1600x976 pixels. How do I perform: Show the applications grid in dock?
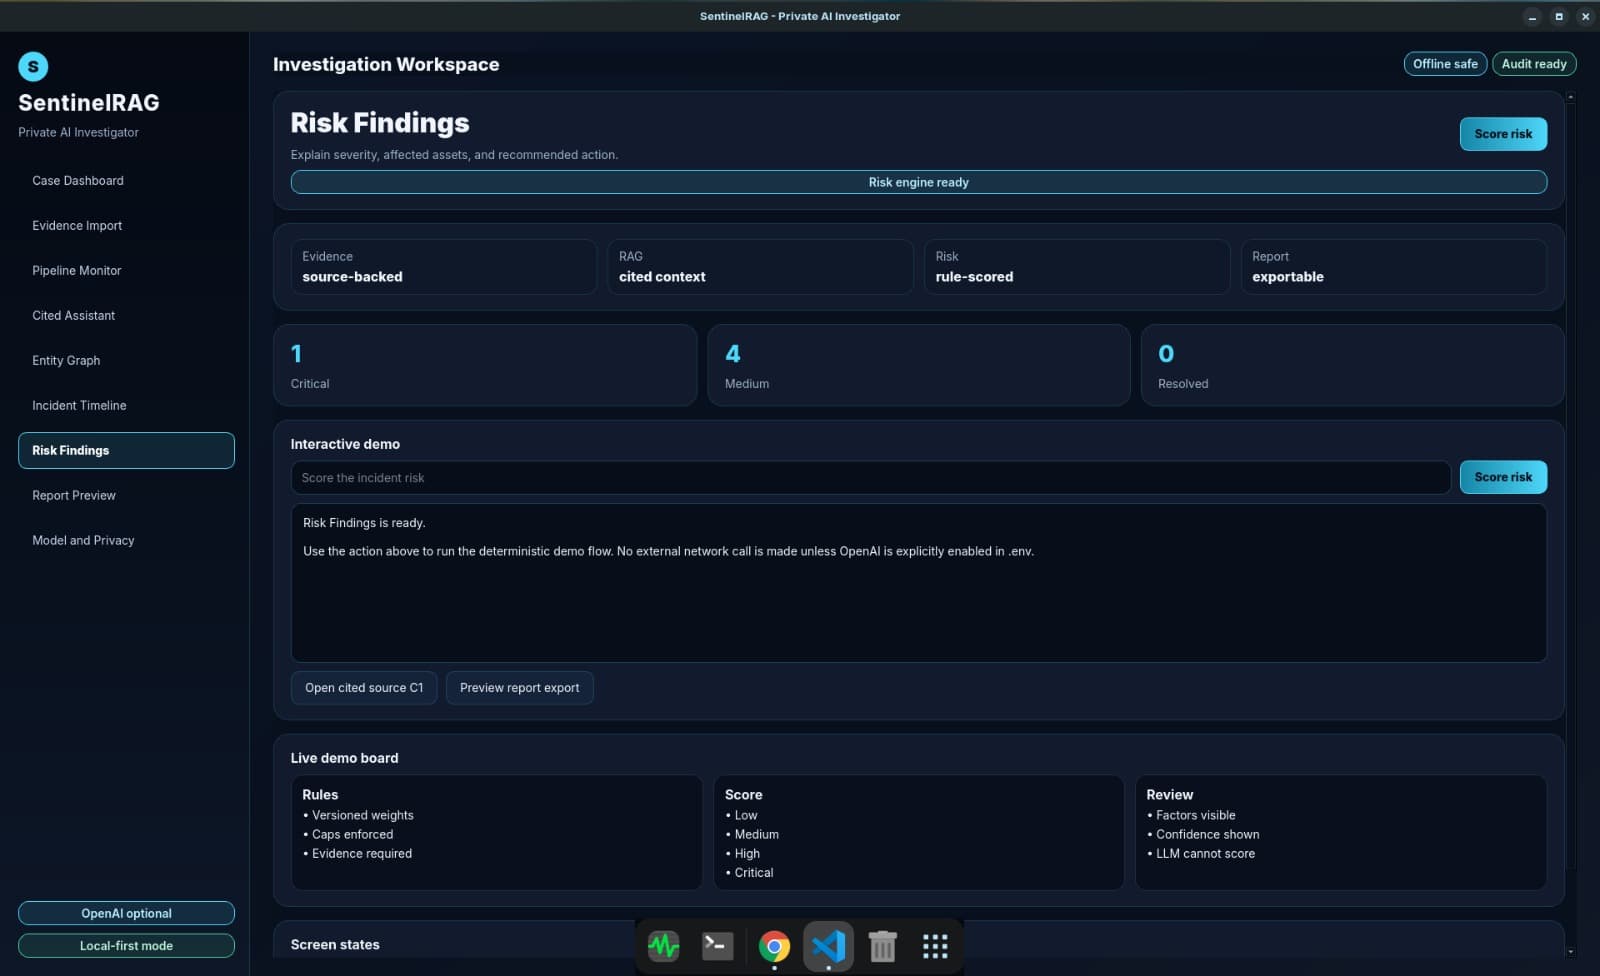click(x=935, y=946)
